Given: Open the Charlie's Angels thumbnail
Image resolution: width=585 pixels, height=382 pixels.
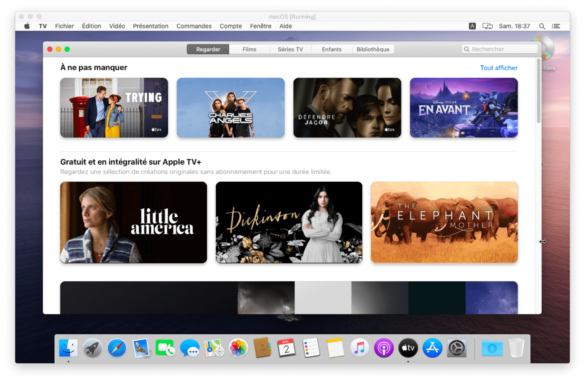Looking at the screenshot, I should 231,107.
